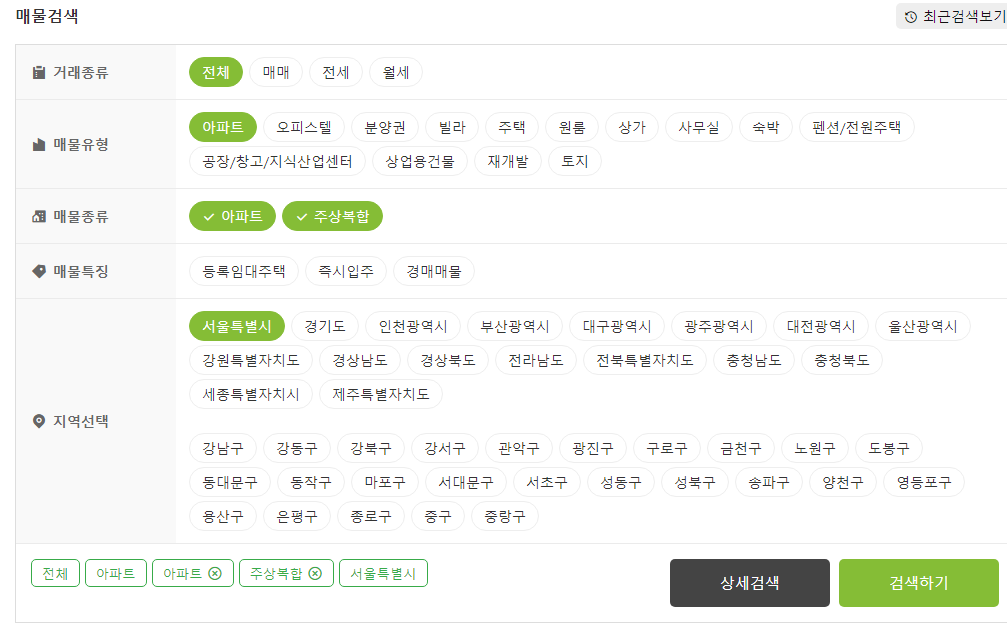Click the 거래종류 clipboard icon
This screenshot has width=1007, height=624.
(39, 73)
